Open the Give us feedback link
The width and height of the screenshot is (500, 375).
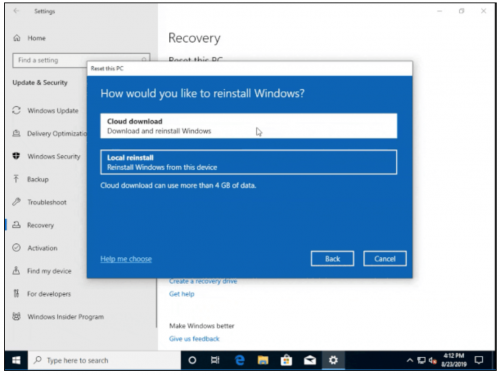tap(194, 339)
